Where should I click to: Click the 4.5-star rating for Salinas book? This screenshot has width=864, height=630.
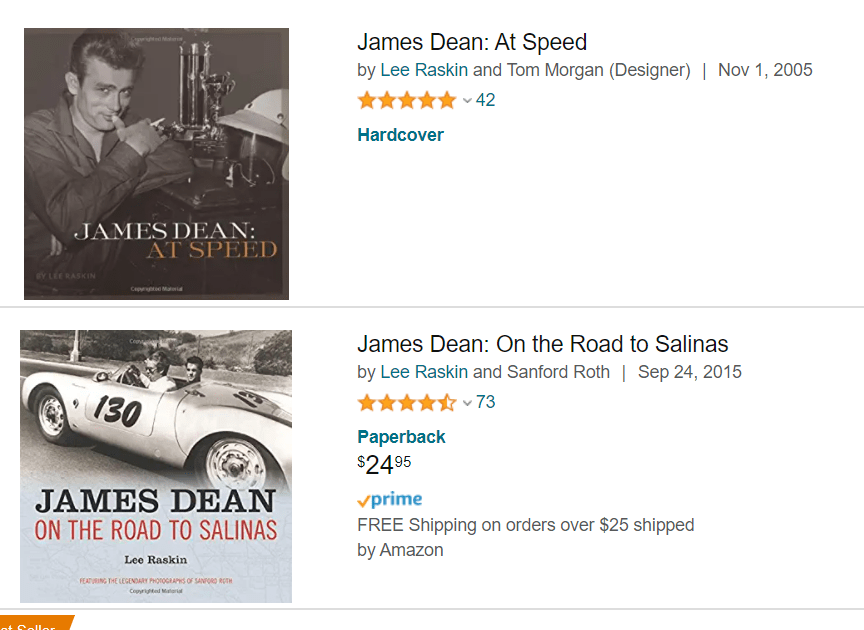point(406,402)
